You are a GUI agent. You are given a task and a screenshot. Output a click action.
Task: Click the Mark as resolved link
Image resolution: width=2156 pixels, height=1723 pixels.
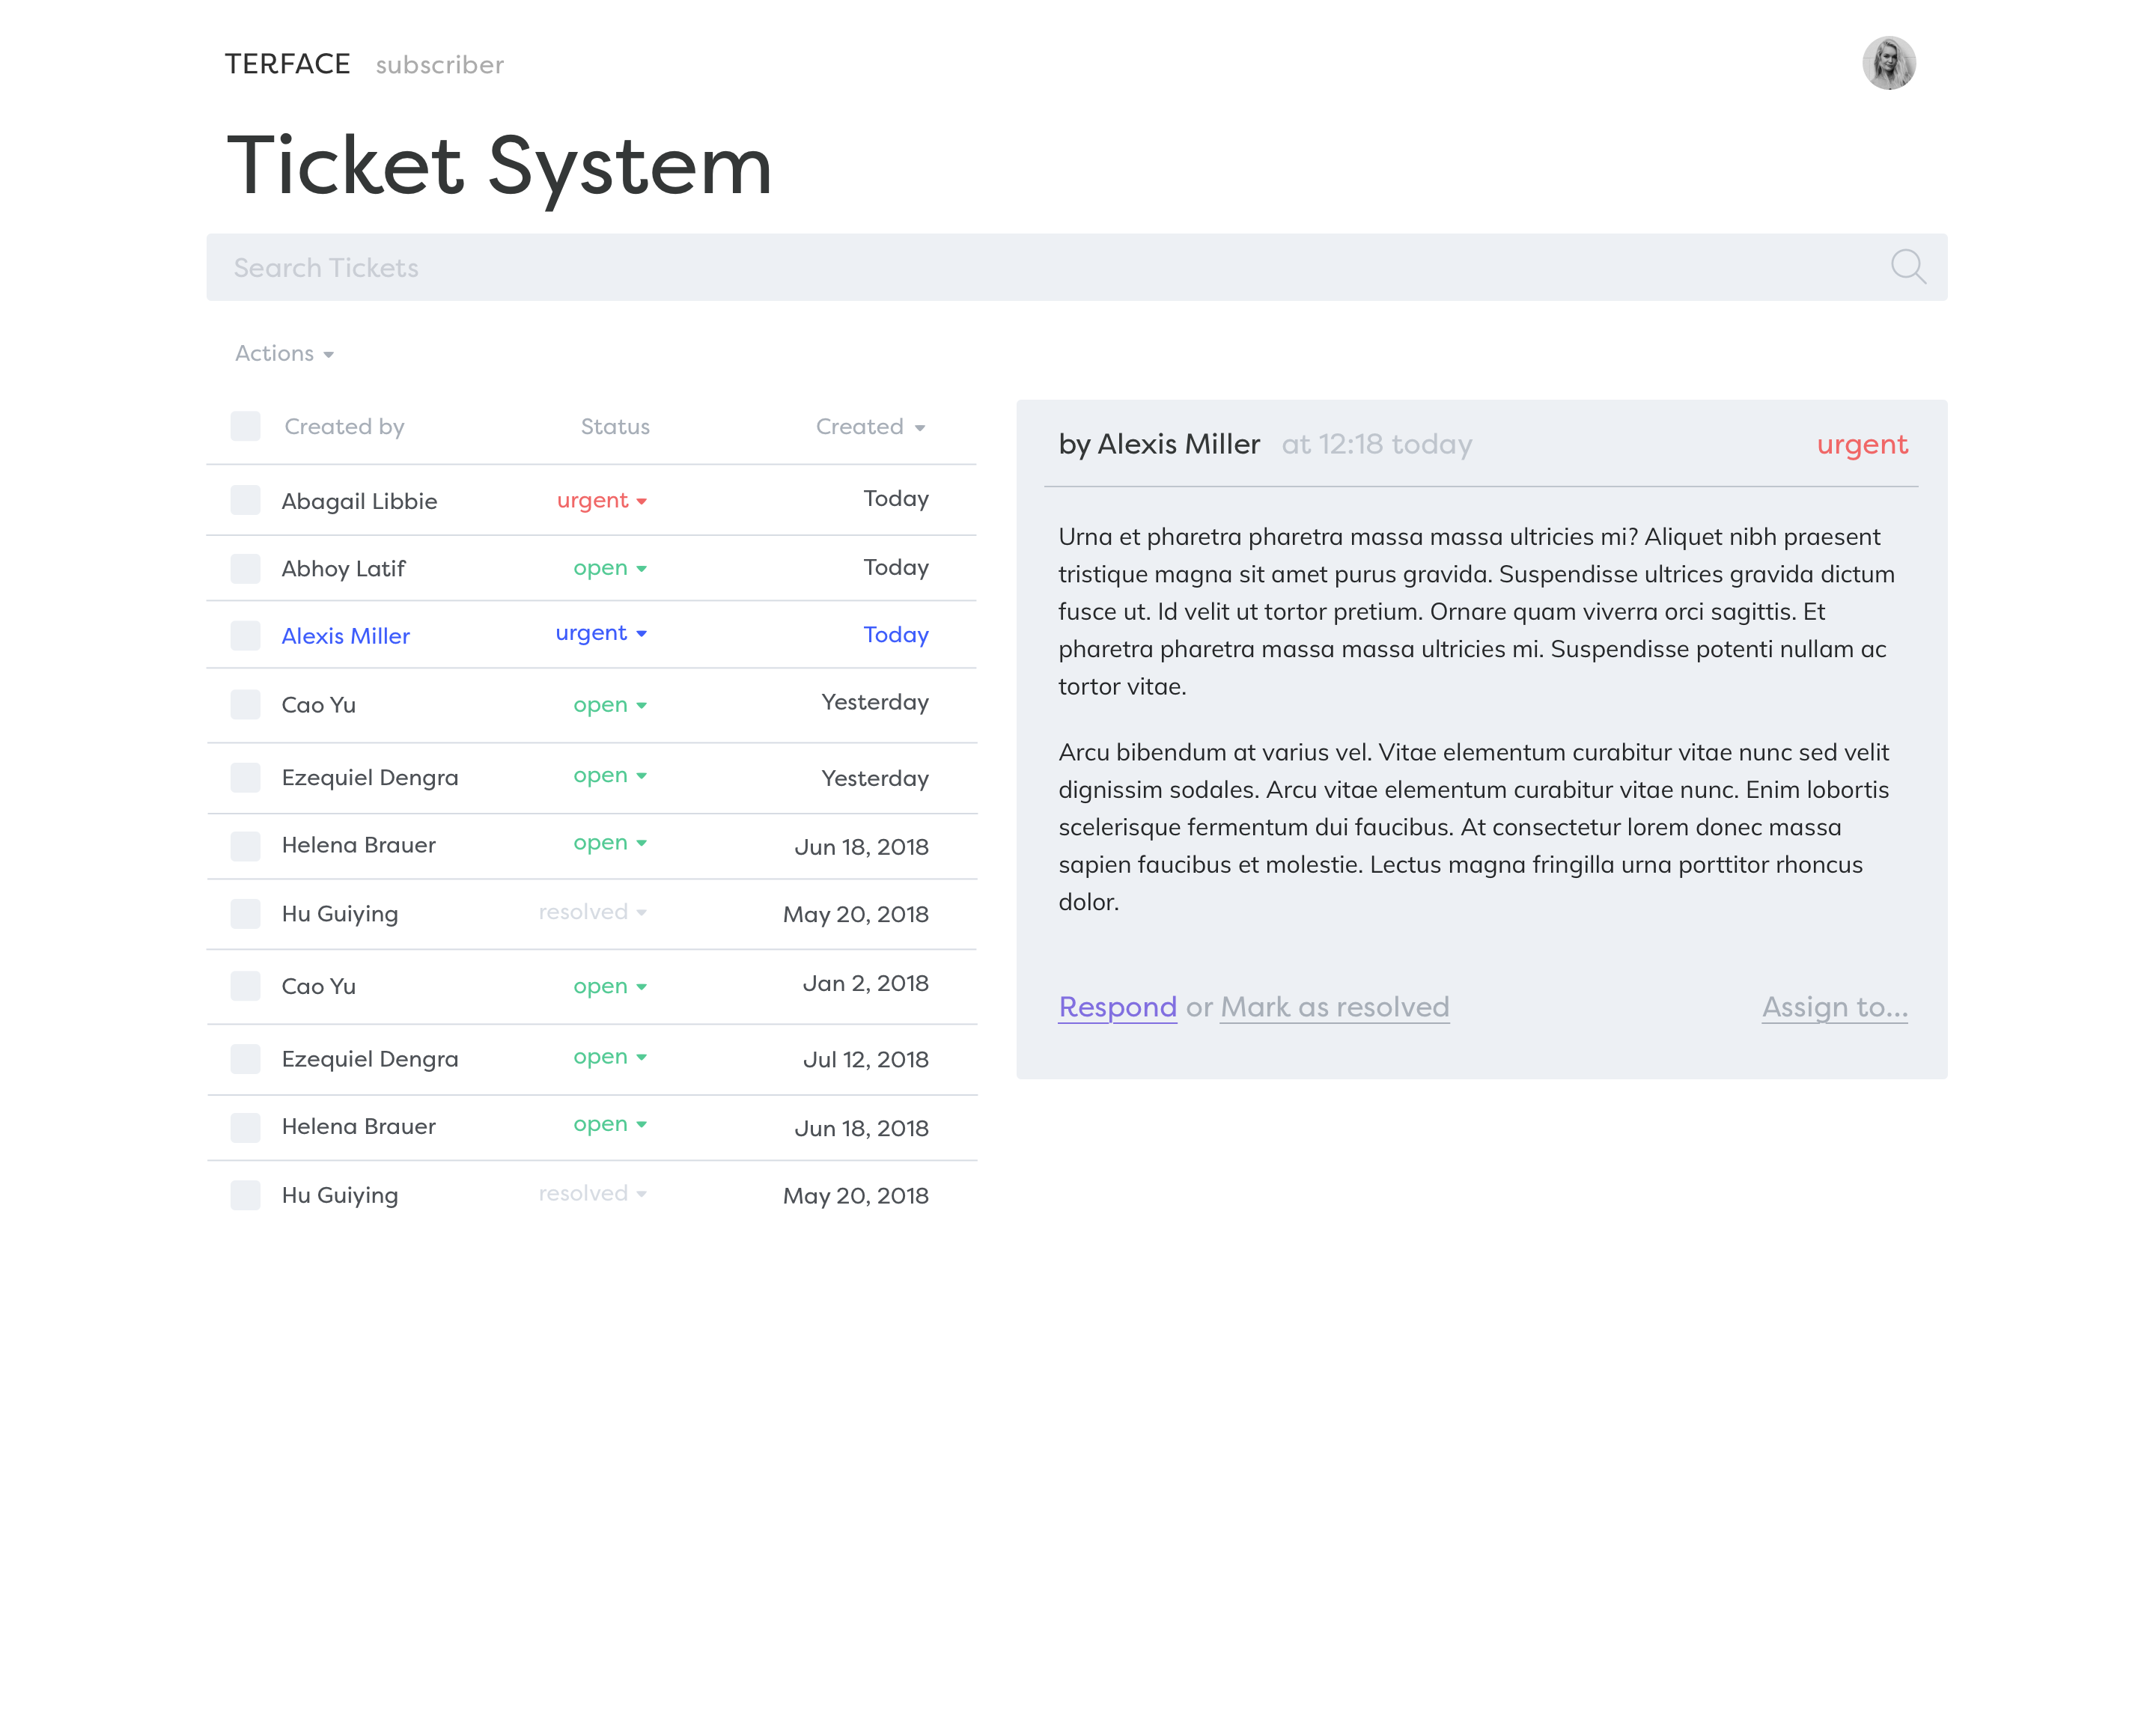pos(1334,1007)
